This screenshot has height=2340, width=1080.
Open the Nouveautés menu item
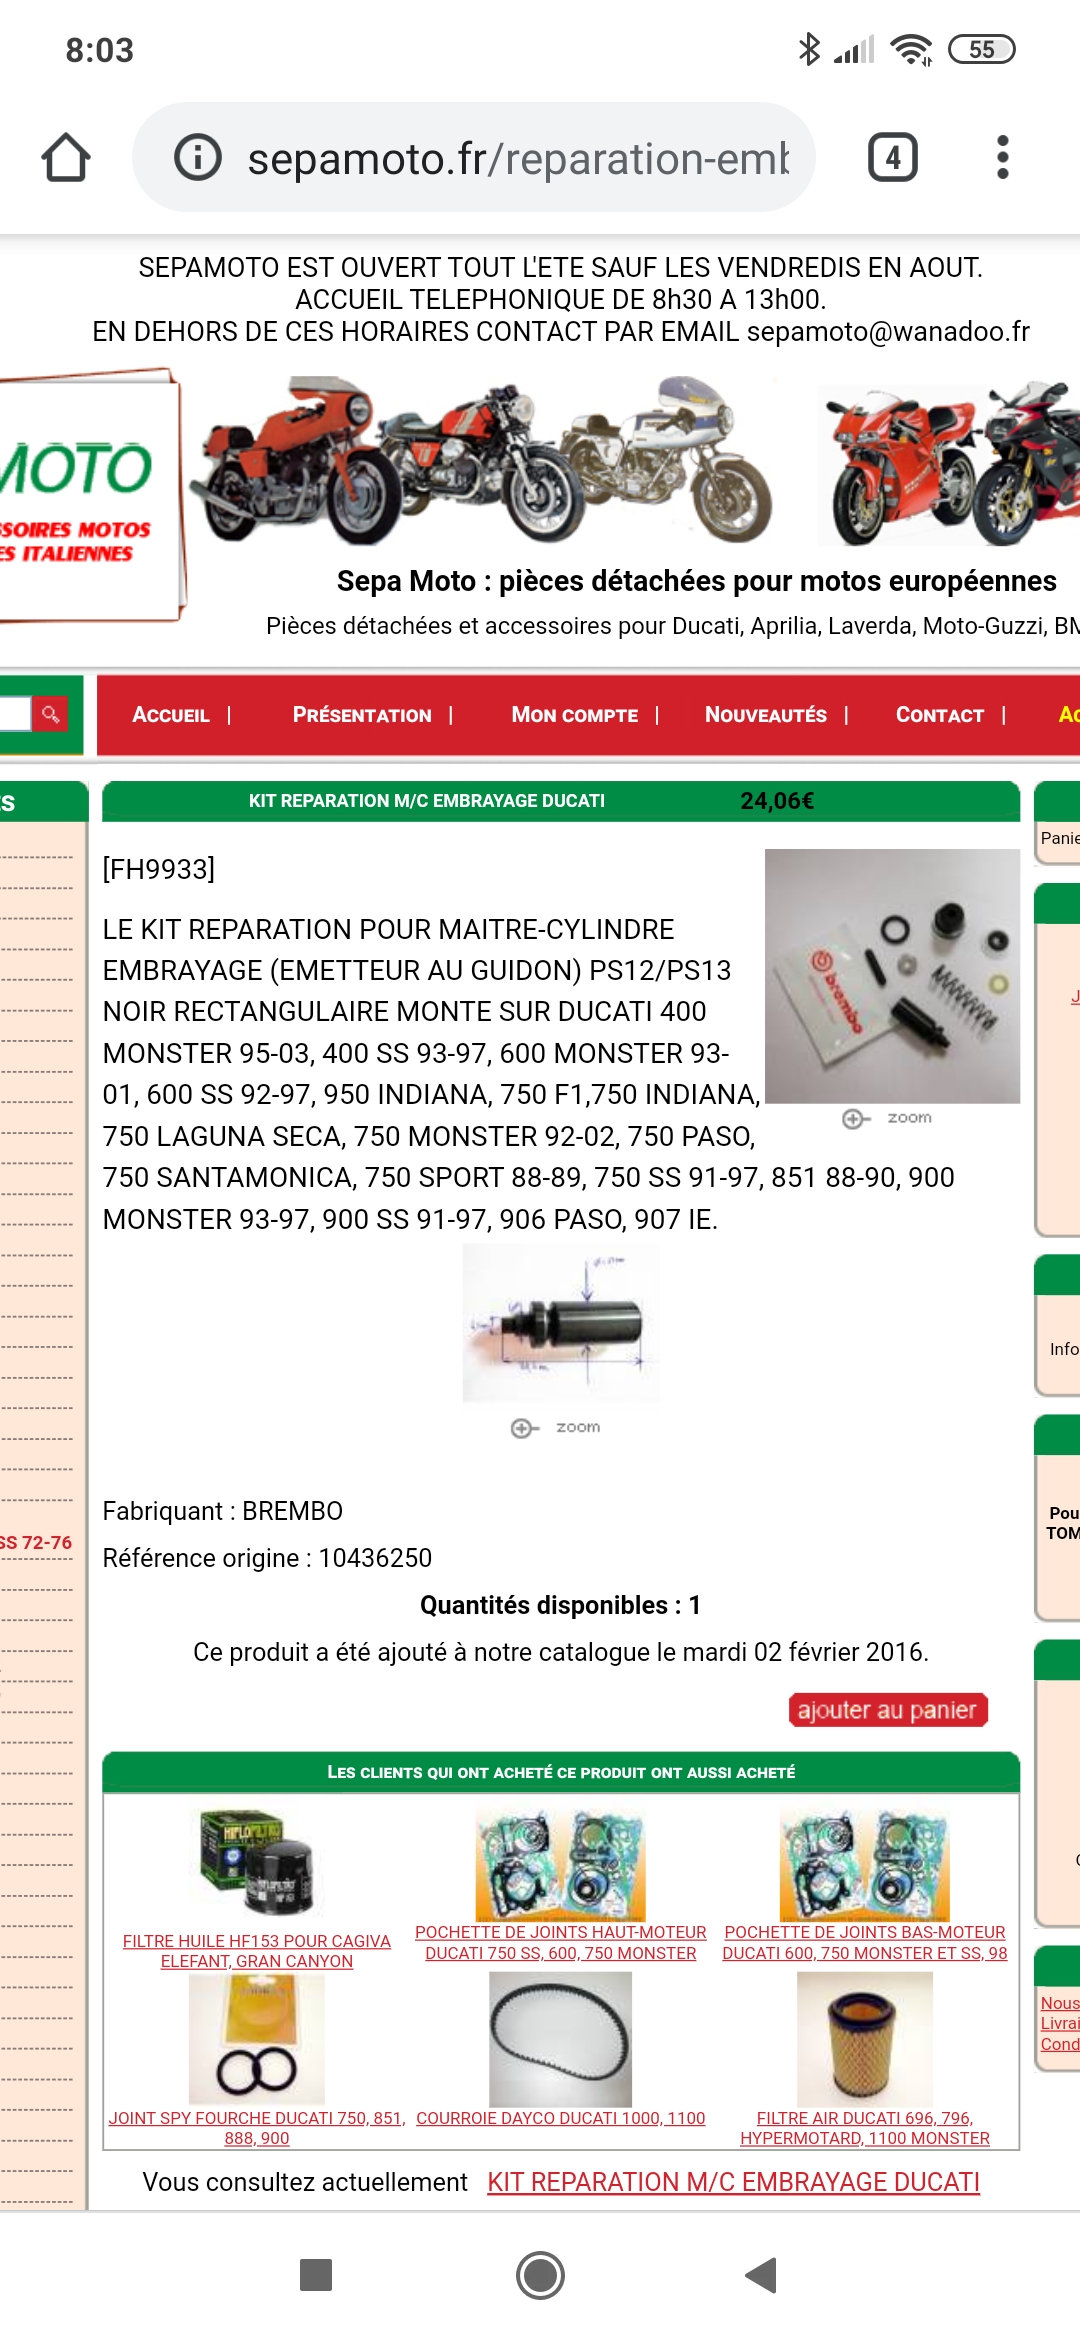[766, 715]
